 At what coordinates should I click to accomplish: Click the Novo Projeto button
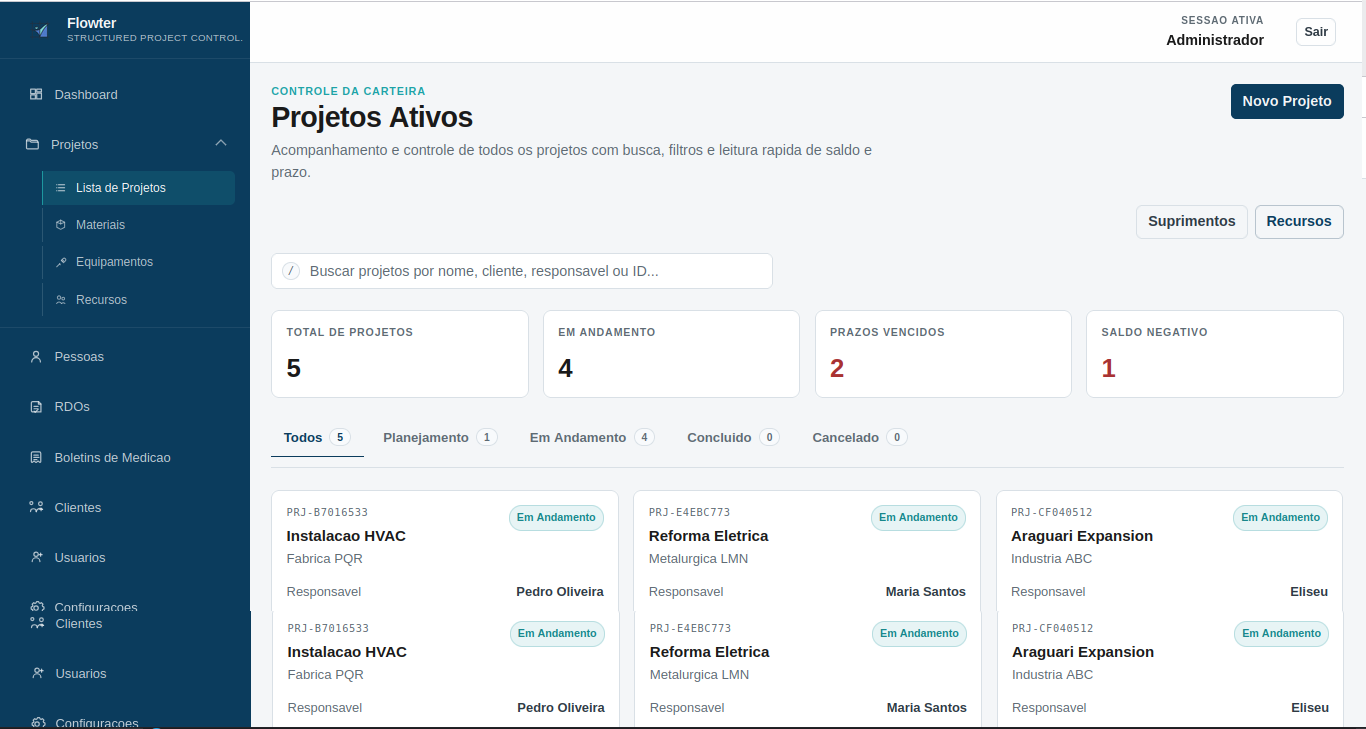pos(1287,101)
